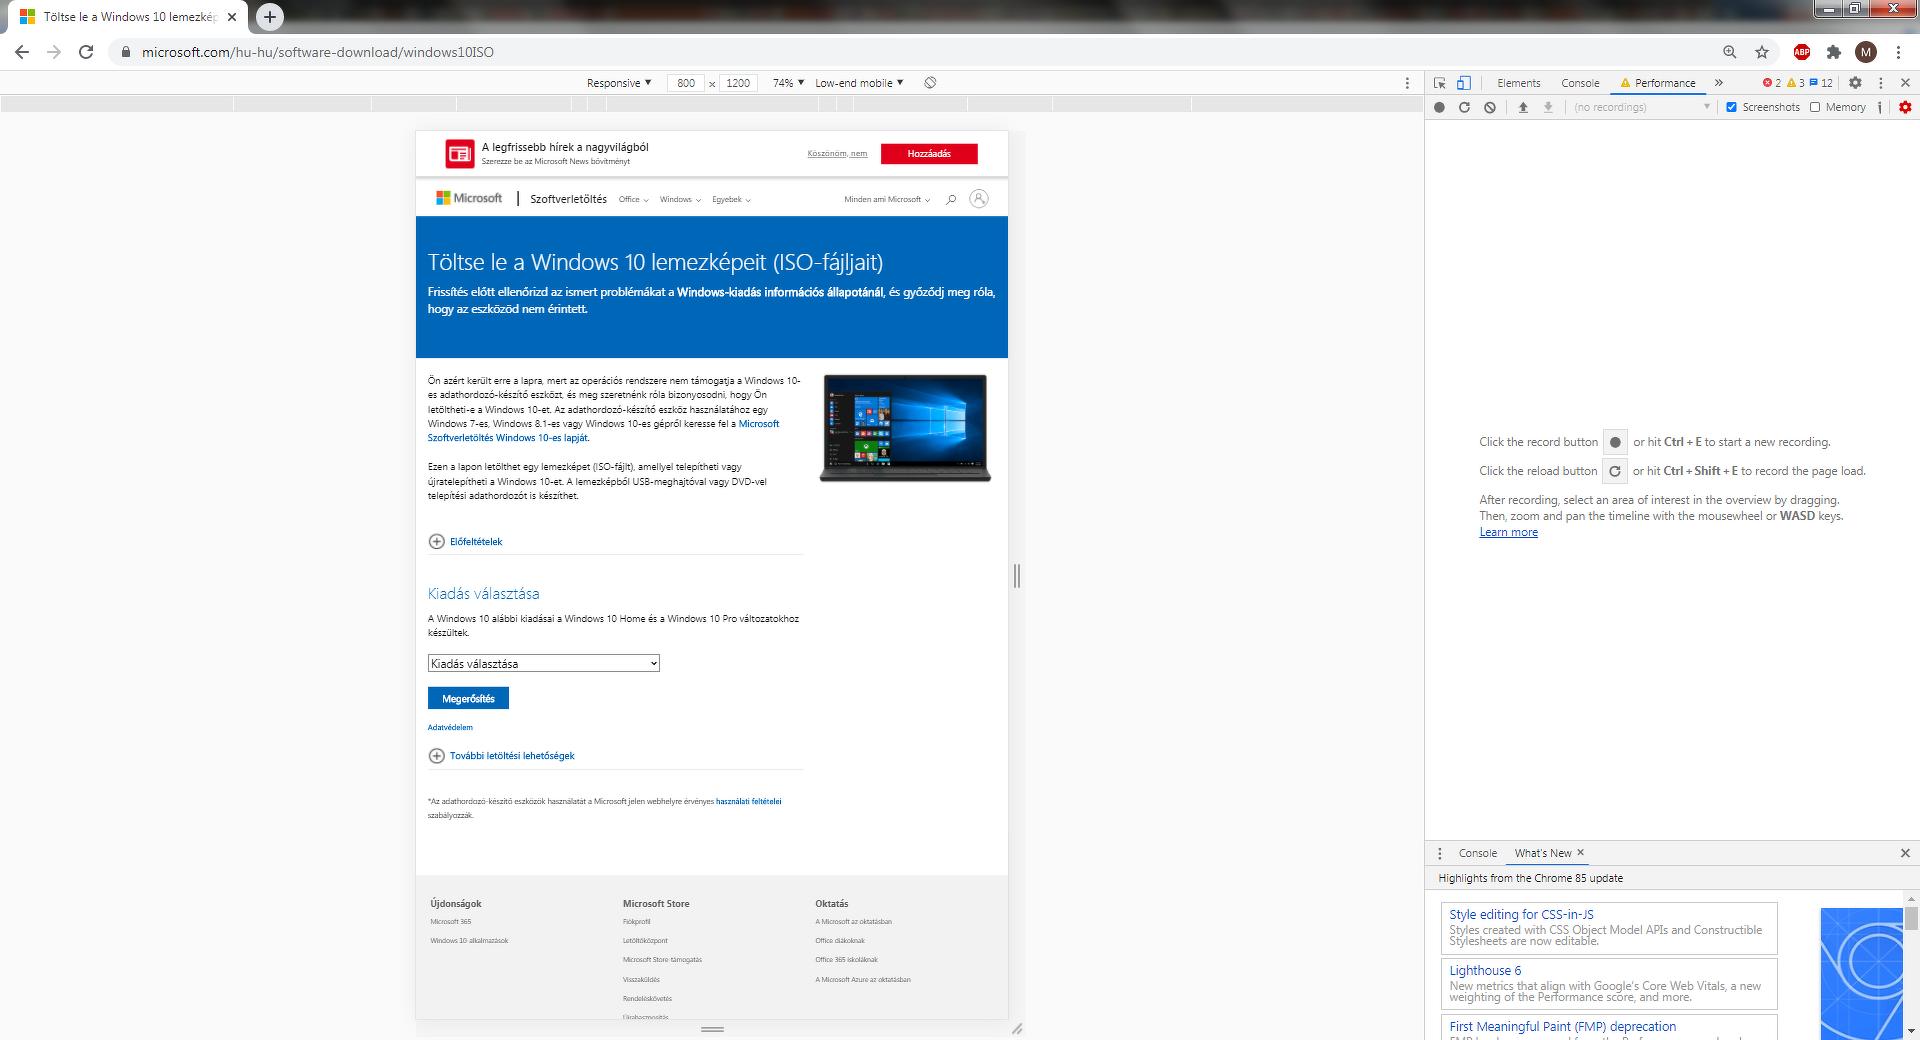Click the Köszönöm, nem link
This screenshot has height=1040, width=1920.
(x=837, y=154)
